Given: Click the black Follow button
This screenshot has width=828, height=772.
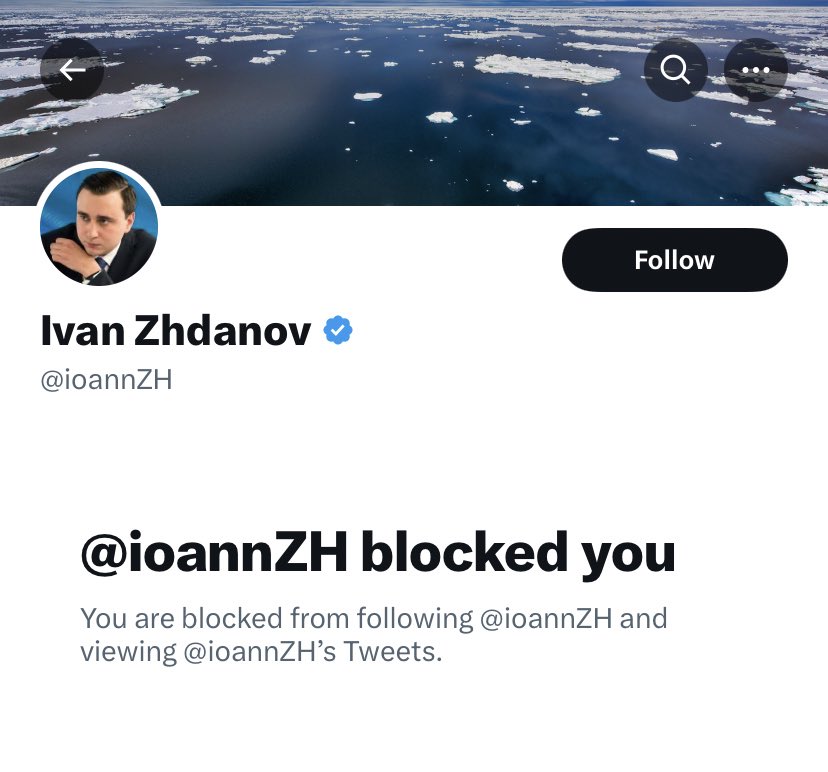Looking at the screenshot, I should pyautogui.click(x=674, y=260).
